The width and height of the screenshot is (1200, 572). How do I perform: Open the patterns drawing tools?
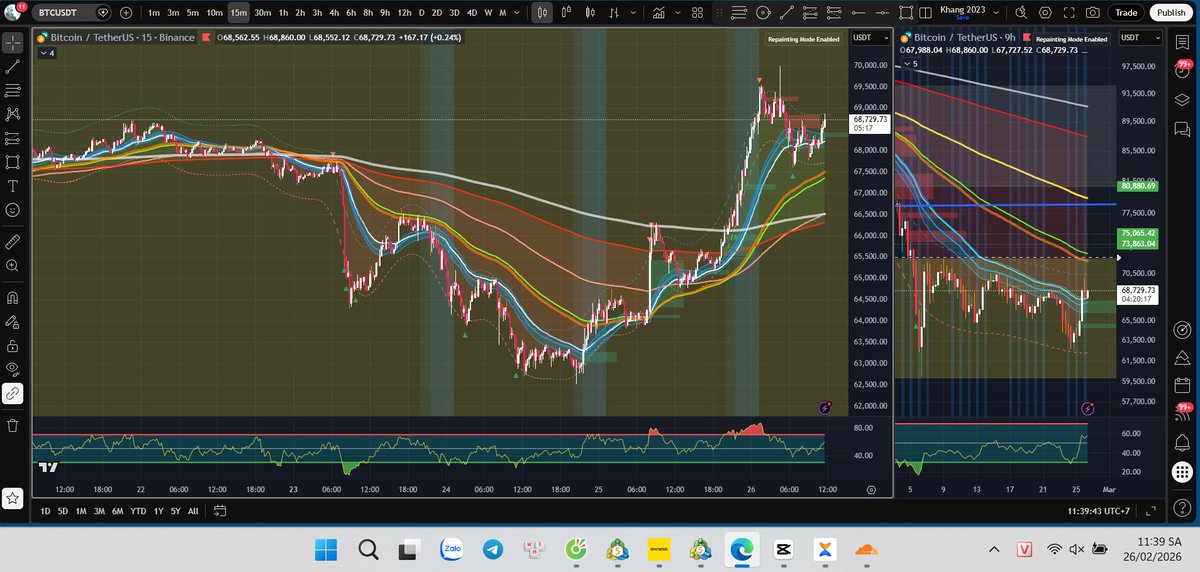click(13, 115)
